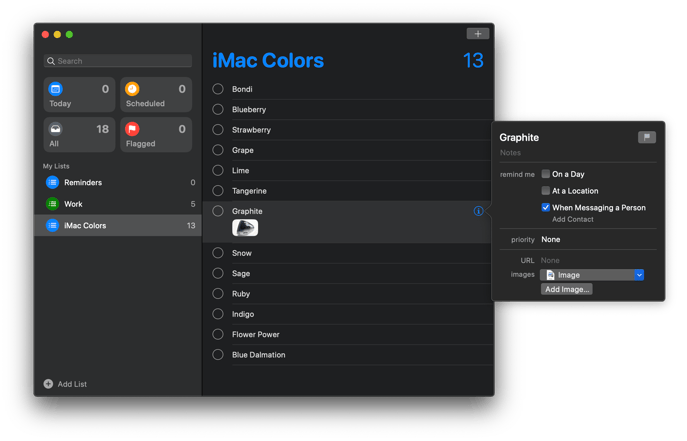
Task: Click the Notes field in popover
Action: tap(510, 153)
